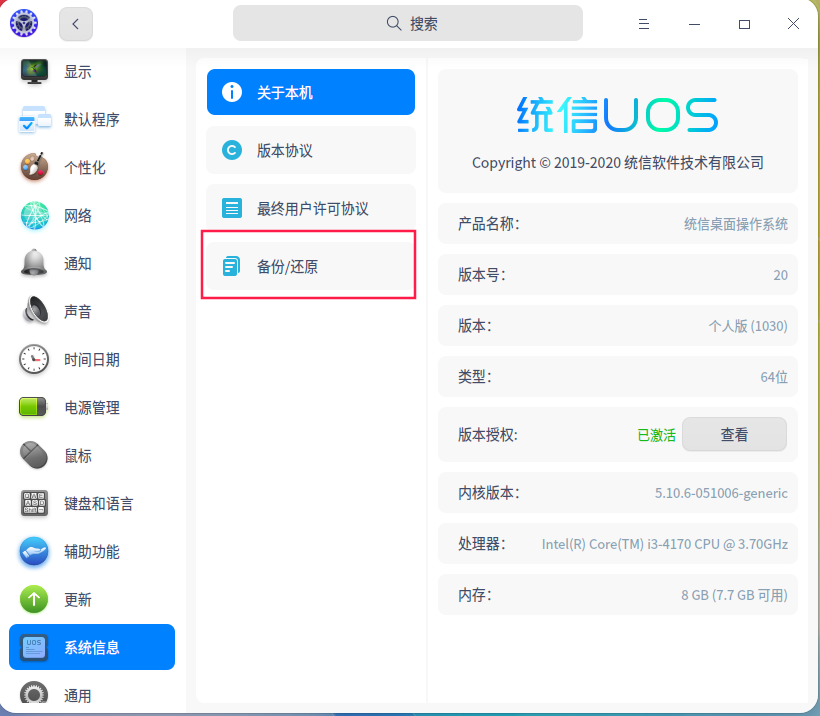Open 更新 green arrow icon
This screenshot has width=820, height=716.
coord(35,599)
